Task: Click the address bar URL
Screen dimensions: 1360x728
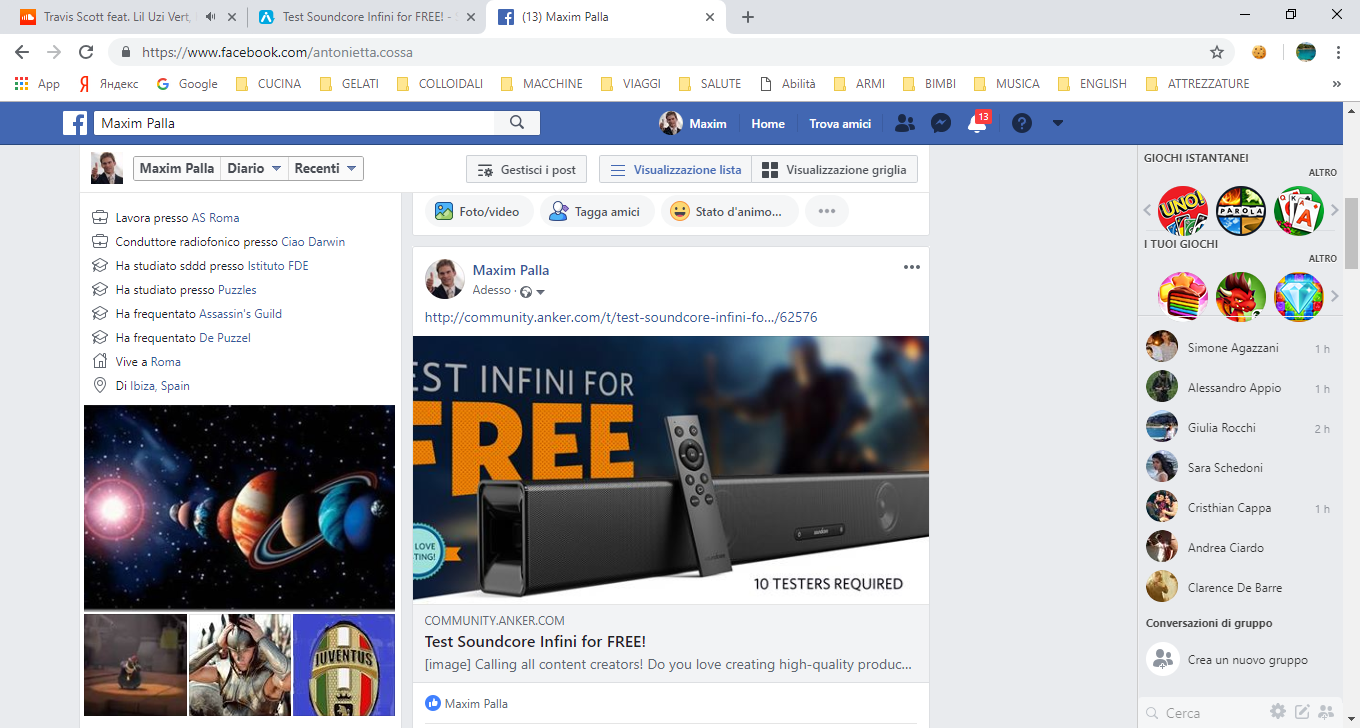Action: click(277, 52)
